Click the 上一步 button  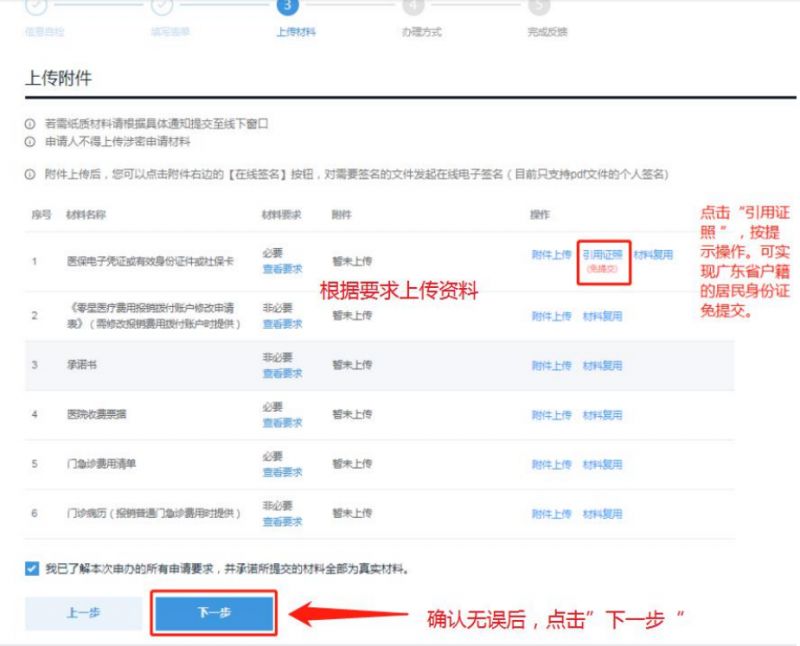[x=84, y=613]
